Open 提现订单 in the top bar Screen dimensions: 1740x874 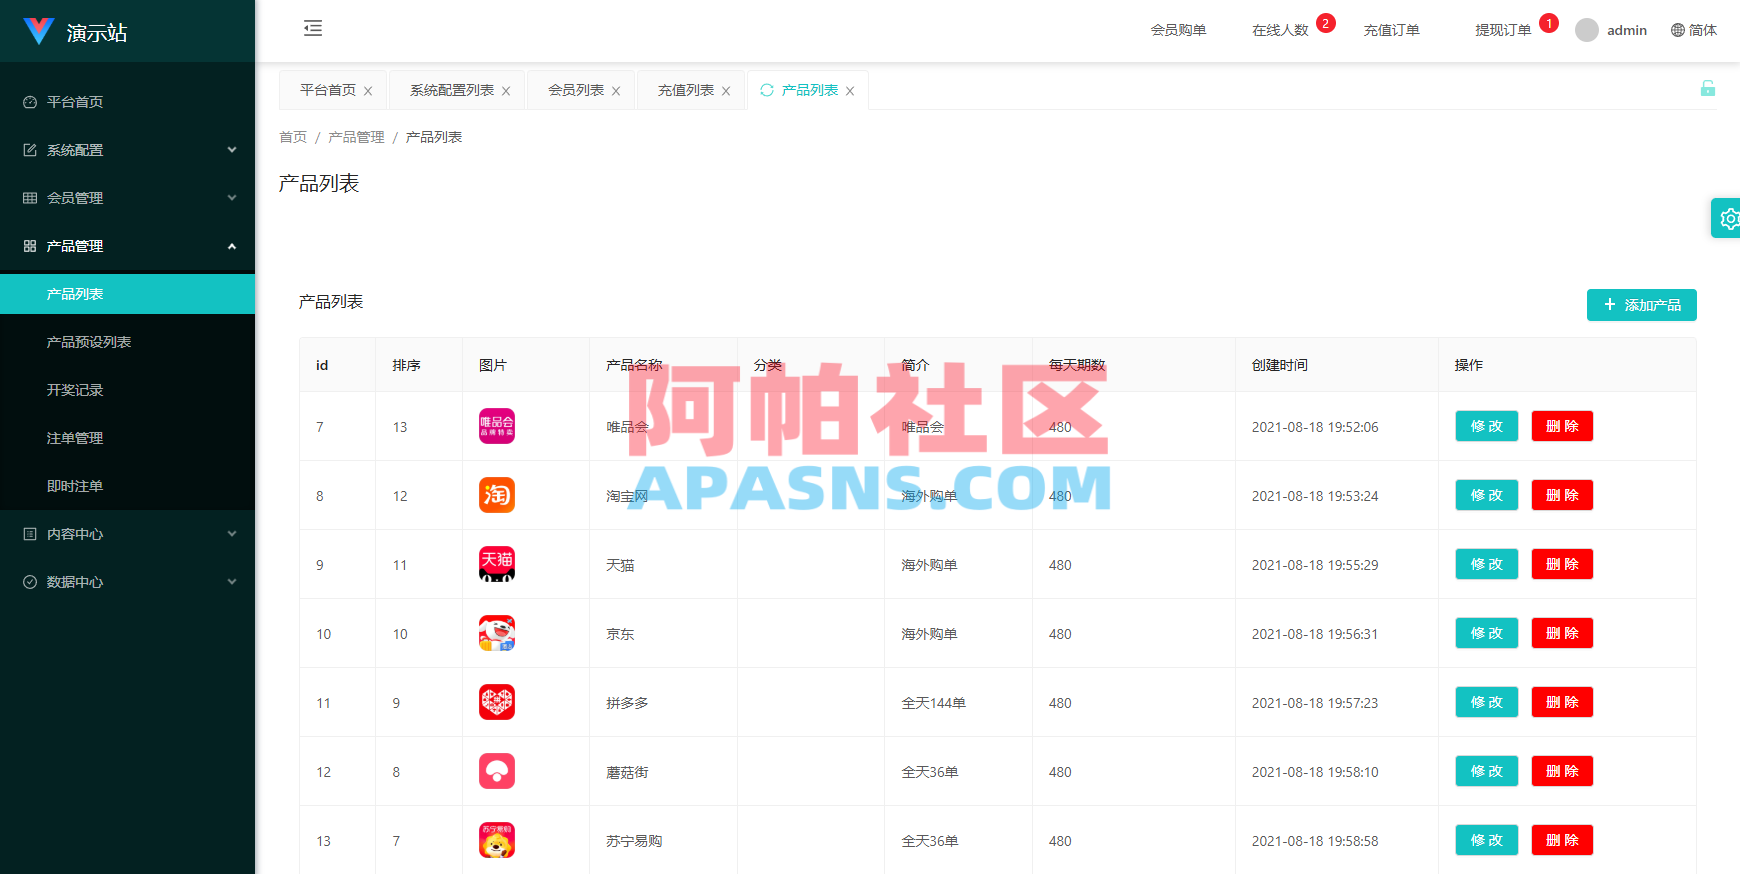tap(1503, 30)
